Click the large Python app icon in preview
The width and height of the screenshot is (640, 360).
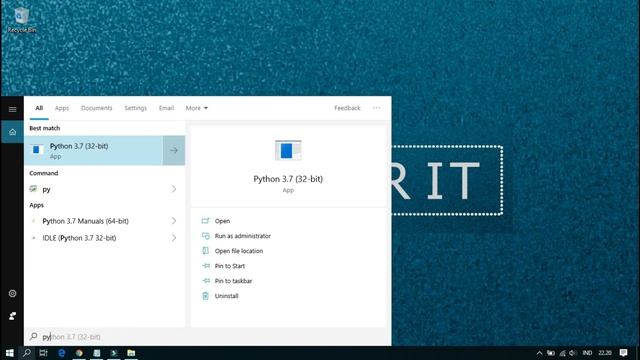point(288,150)
